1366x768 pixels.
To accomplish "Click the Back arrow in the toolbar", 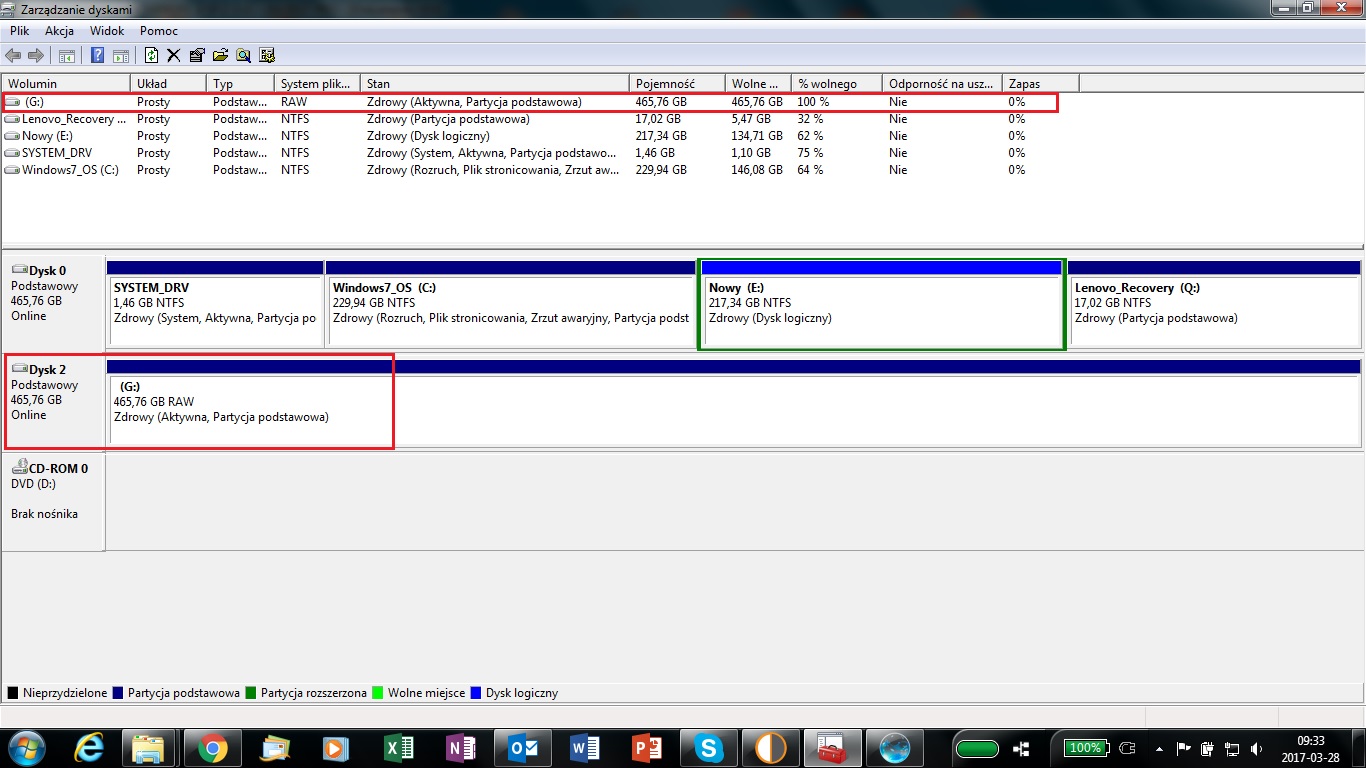I will [14, 55].
